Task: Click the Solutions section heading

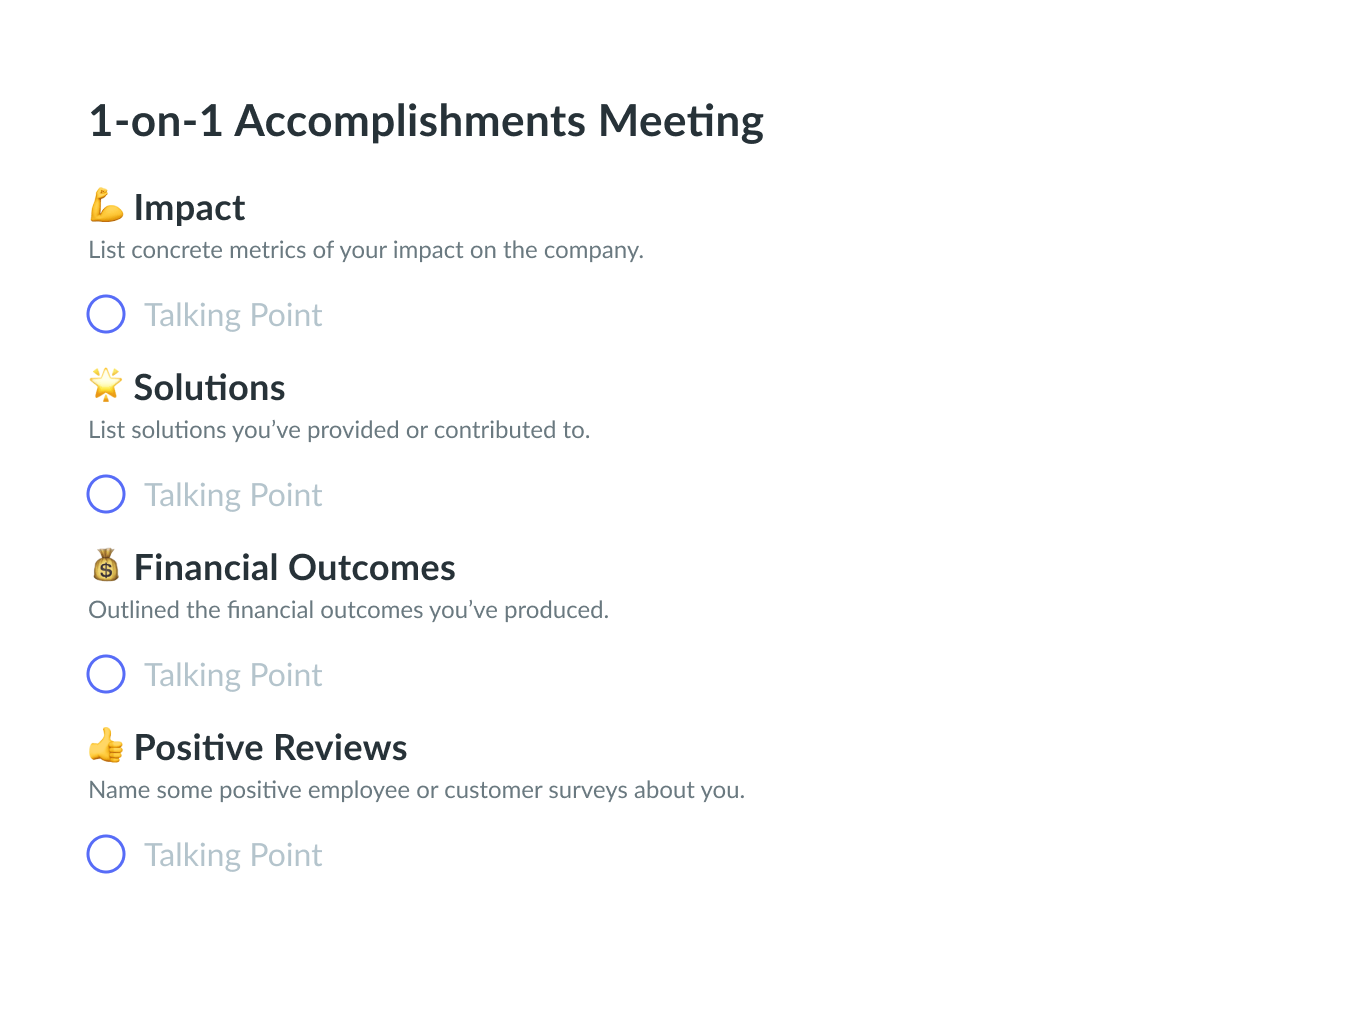Action: (209, 388)
